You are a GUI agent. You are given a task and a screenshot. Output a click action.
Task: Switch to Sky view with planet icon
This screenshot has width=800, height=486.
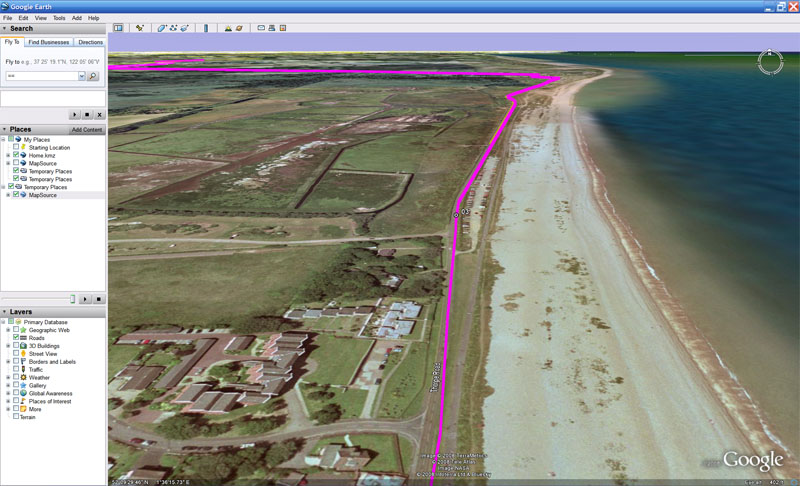coord(239,28)
